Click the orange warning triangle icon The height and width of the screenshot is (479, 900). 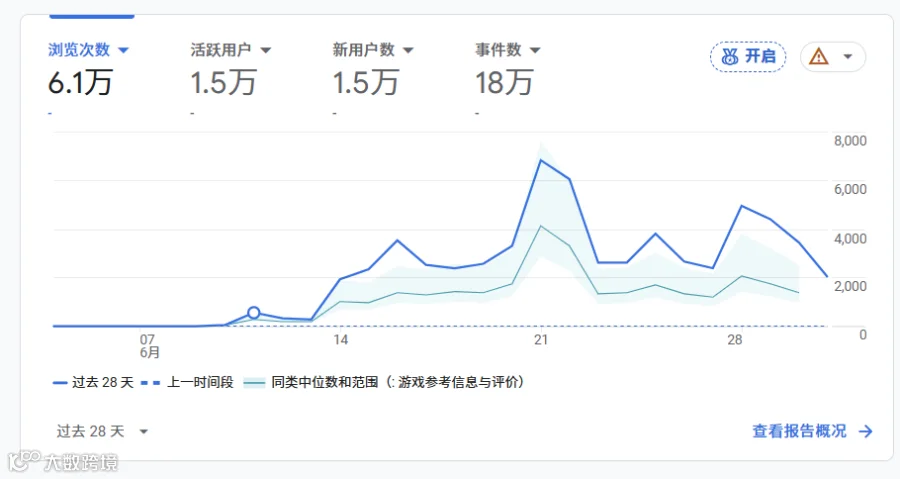coord(818,57)
